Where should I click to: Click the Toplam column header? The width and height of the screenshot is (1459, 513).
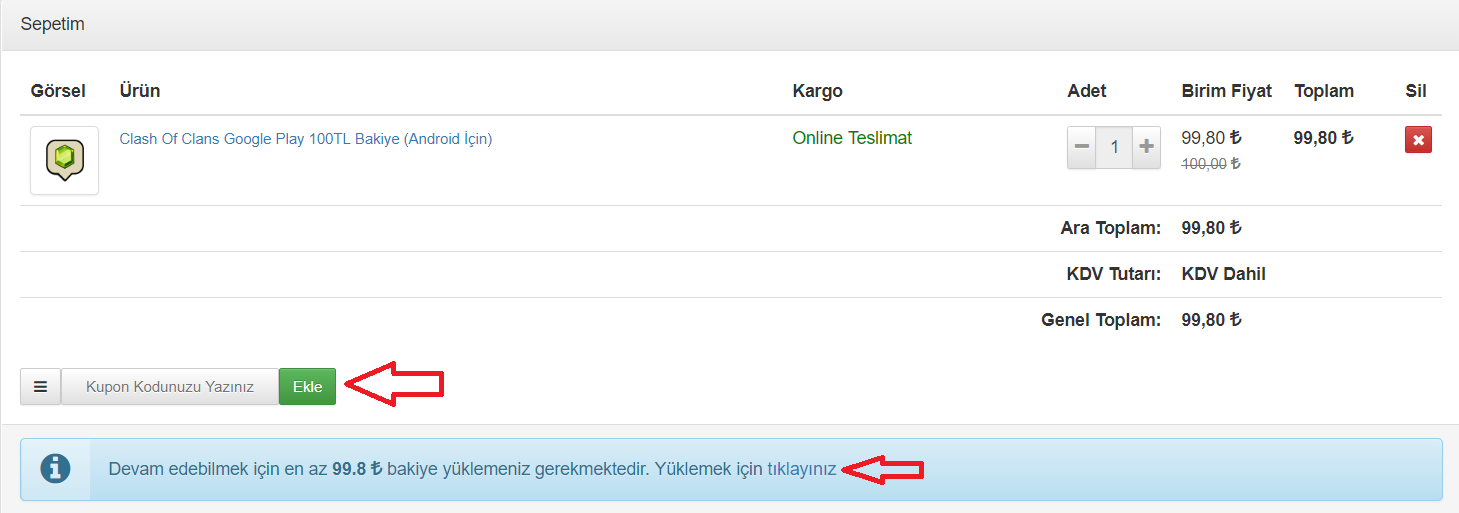tap(1324, 91)
